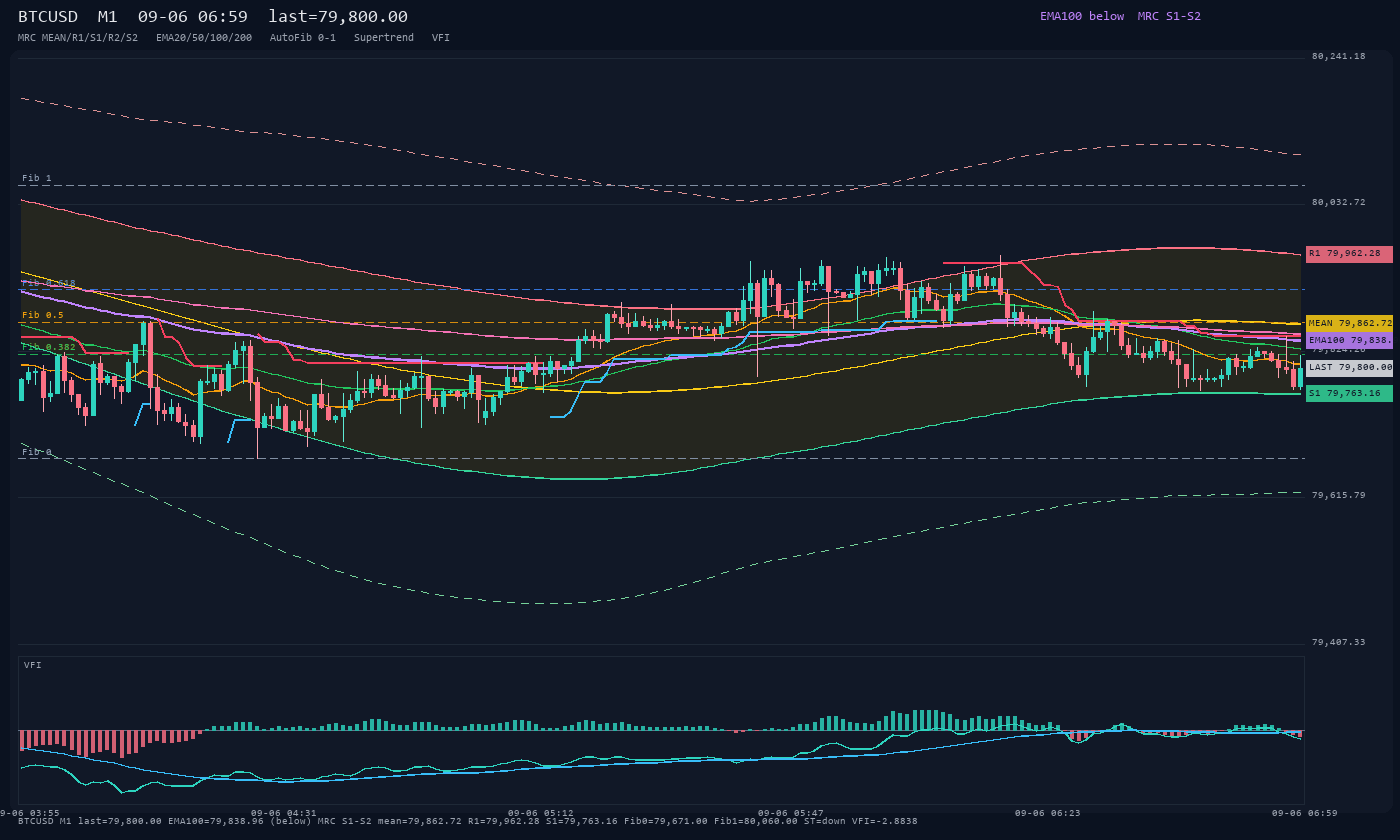
Task: Click the 09-06 06:59 time axis label
Action: tap(1305, 813)
